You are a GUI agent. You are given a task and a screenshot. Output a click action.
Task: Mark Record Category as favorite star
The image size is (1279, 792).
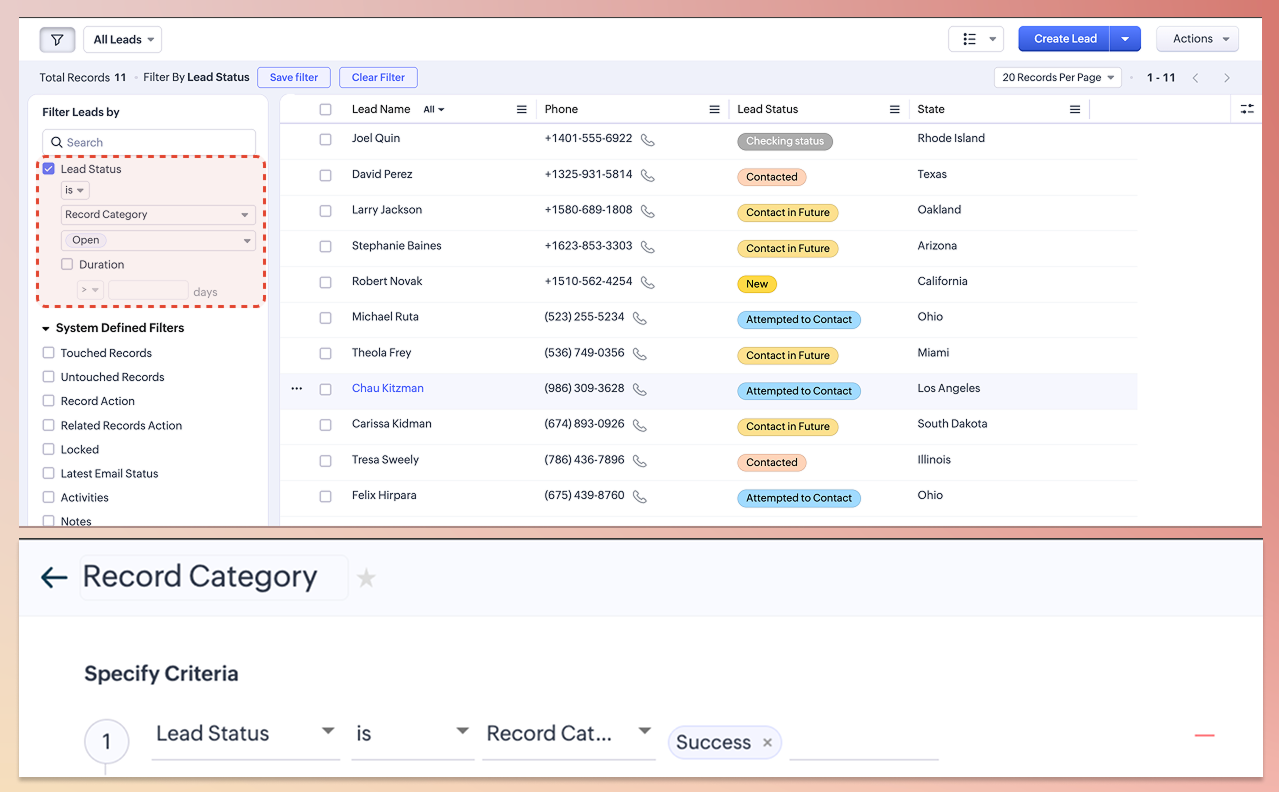click(x=367, y=578)
